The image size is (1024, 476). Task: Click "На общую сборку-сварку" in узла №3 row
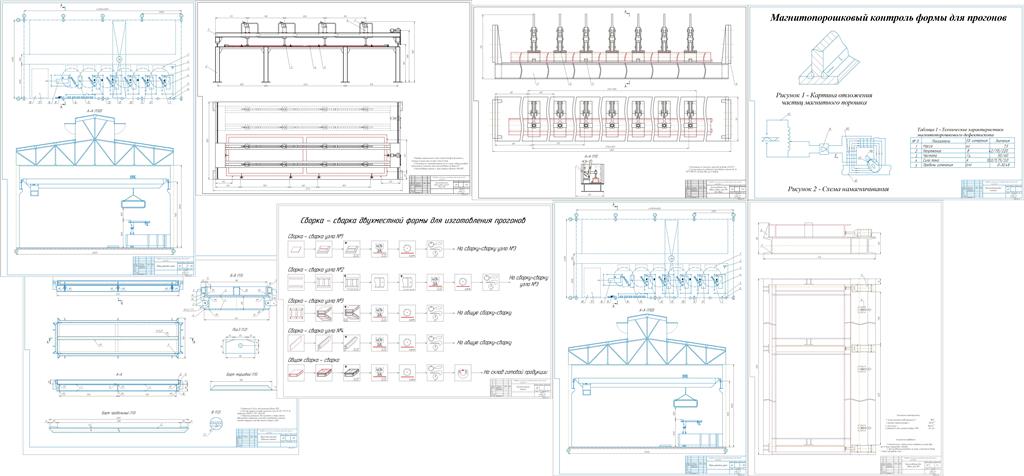[484, 313]
